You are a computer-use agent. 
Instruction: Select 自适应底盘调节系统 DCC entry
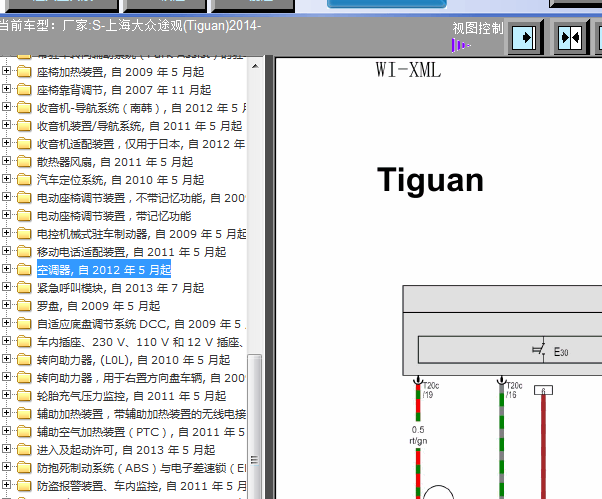click(141, 324)
